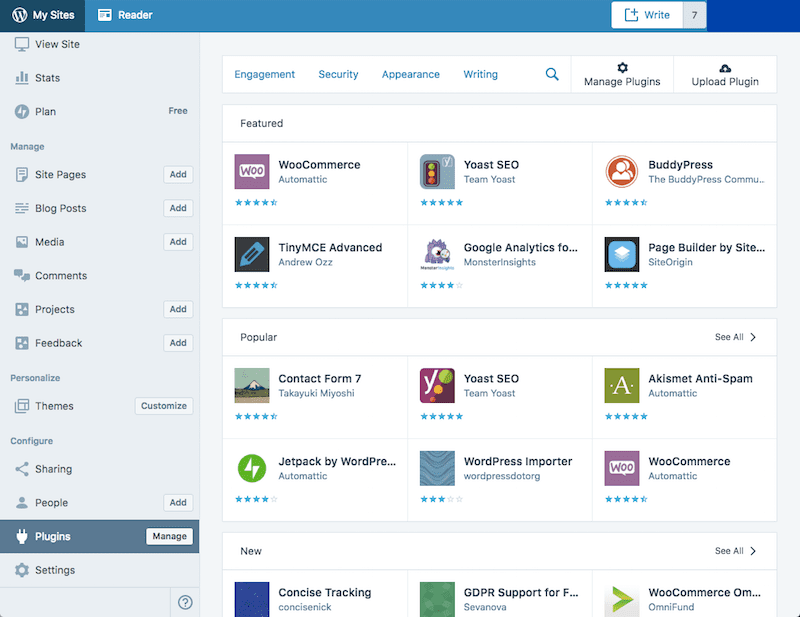Viewport: 800px width, 617px height.
Task: Click the Write button
Action: pos(647,15)
